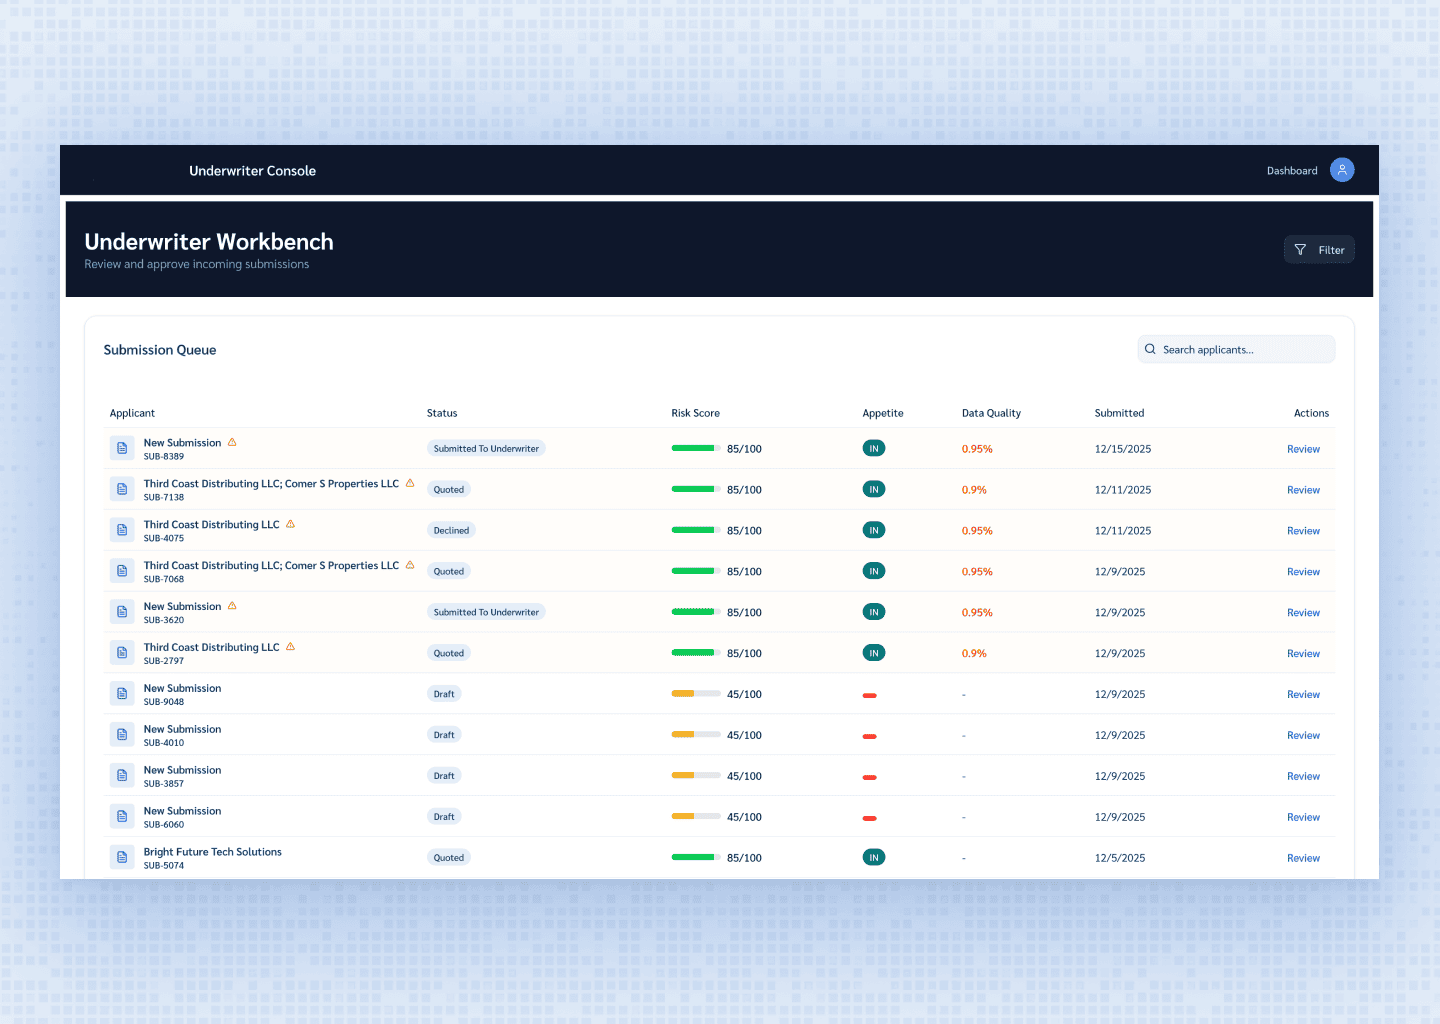1440x1024 pixels.
Task: Sort by Risk Score column header
Action: [x=695, y=413]
